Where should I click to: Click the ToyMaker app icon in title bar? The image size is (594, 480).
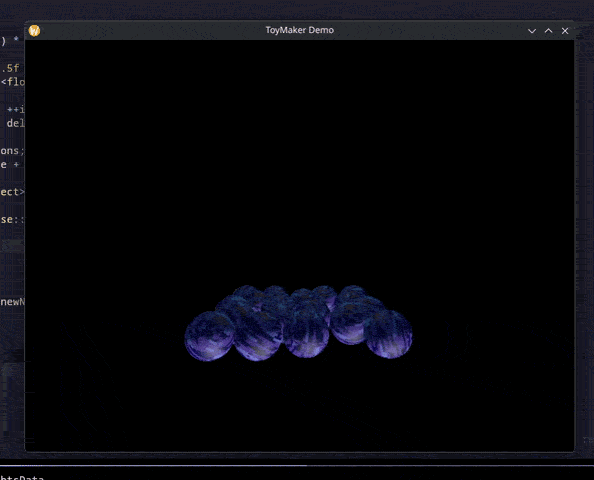[x=34, y=31]
